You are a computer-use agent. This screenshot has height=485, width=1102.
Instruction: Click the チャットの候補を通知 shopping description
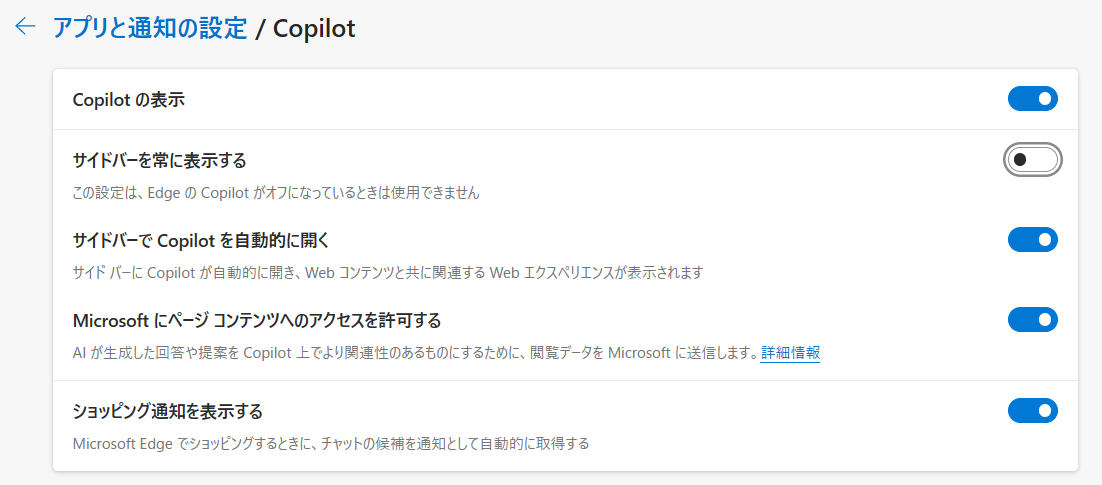click(x=331, y=444)
